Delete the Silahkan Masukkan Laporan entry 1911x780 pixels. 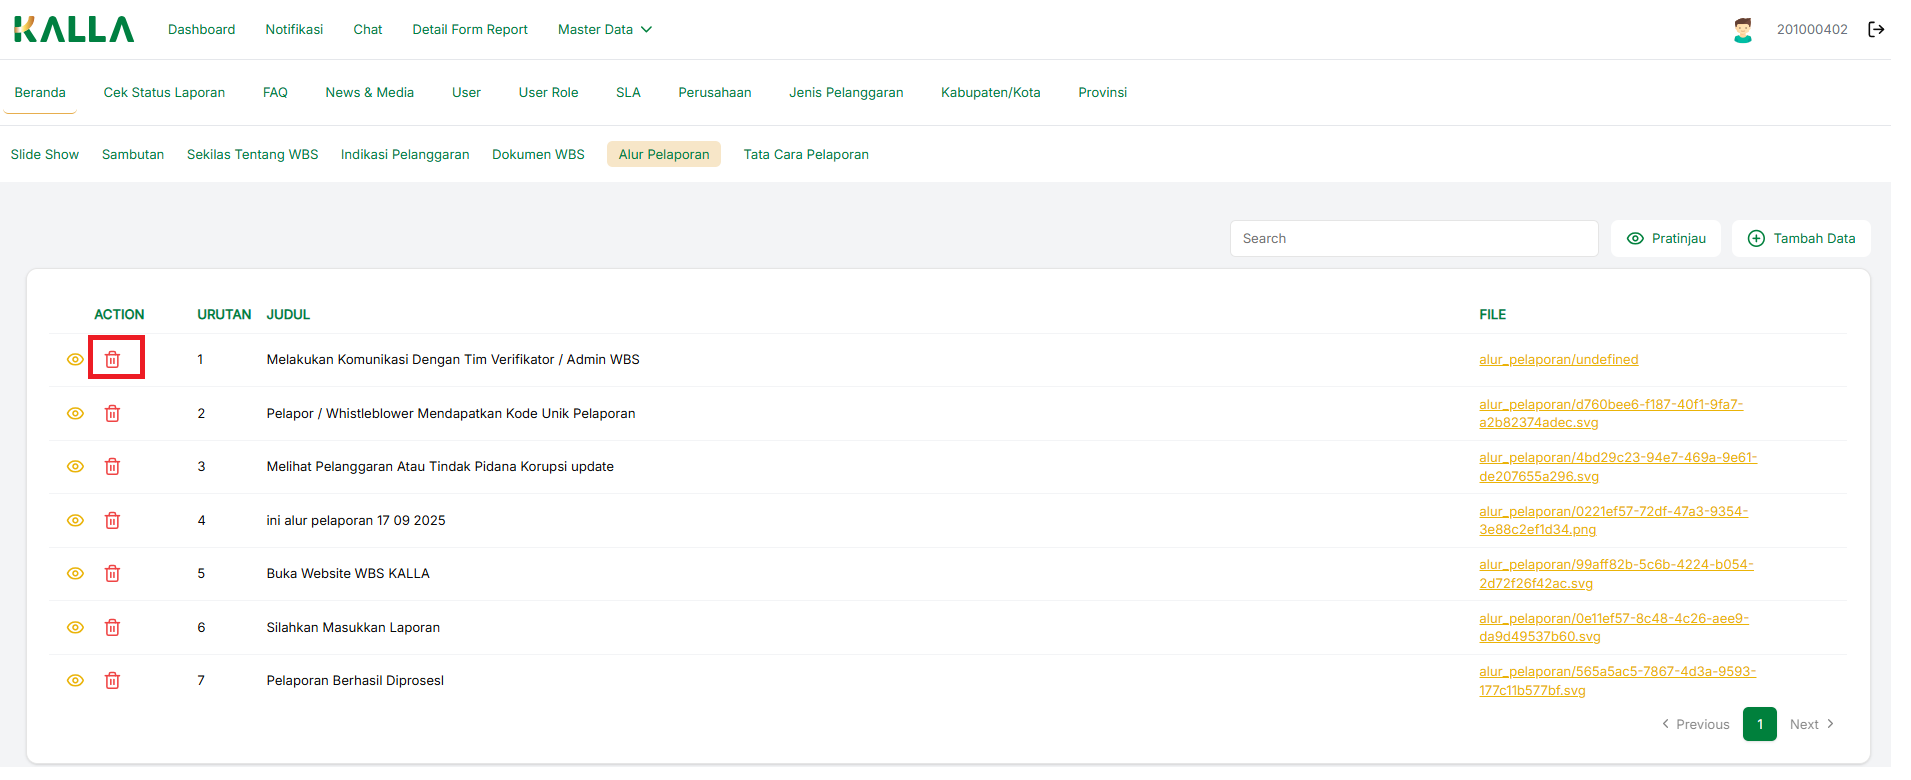[113, 627]
